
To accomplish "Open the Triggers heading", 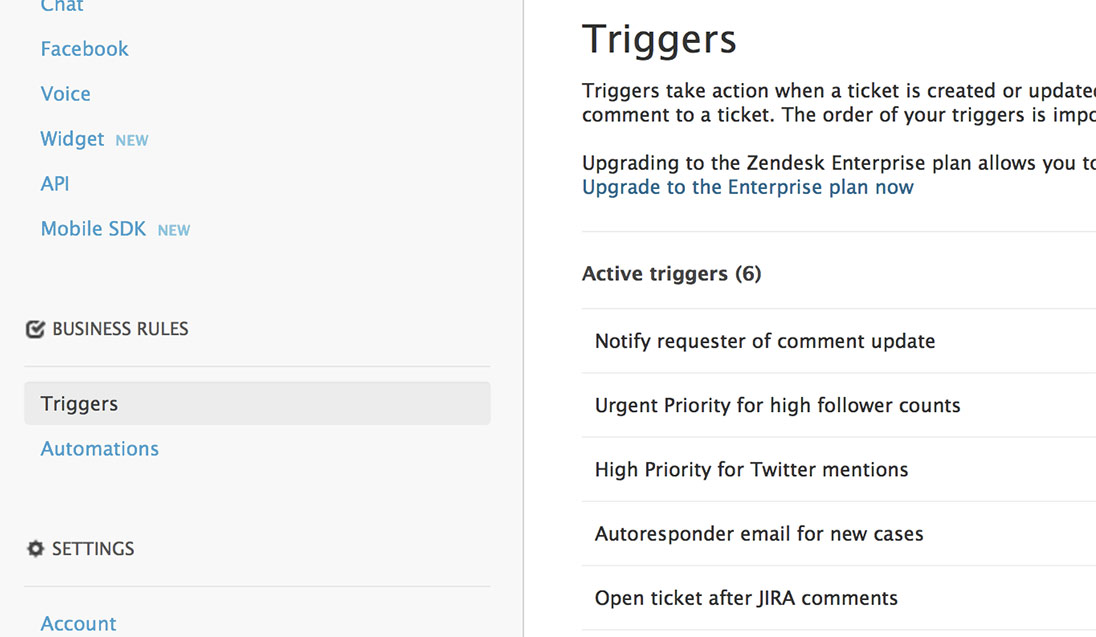I will [x=659, y=40].
